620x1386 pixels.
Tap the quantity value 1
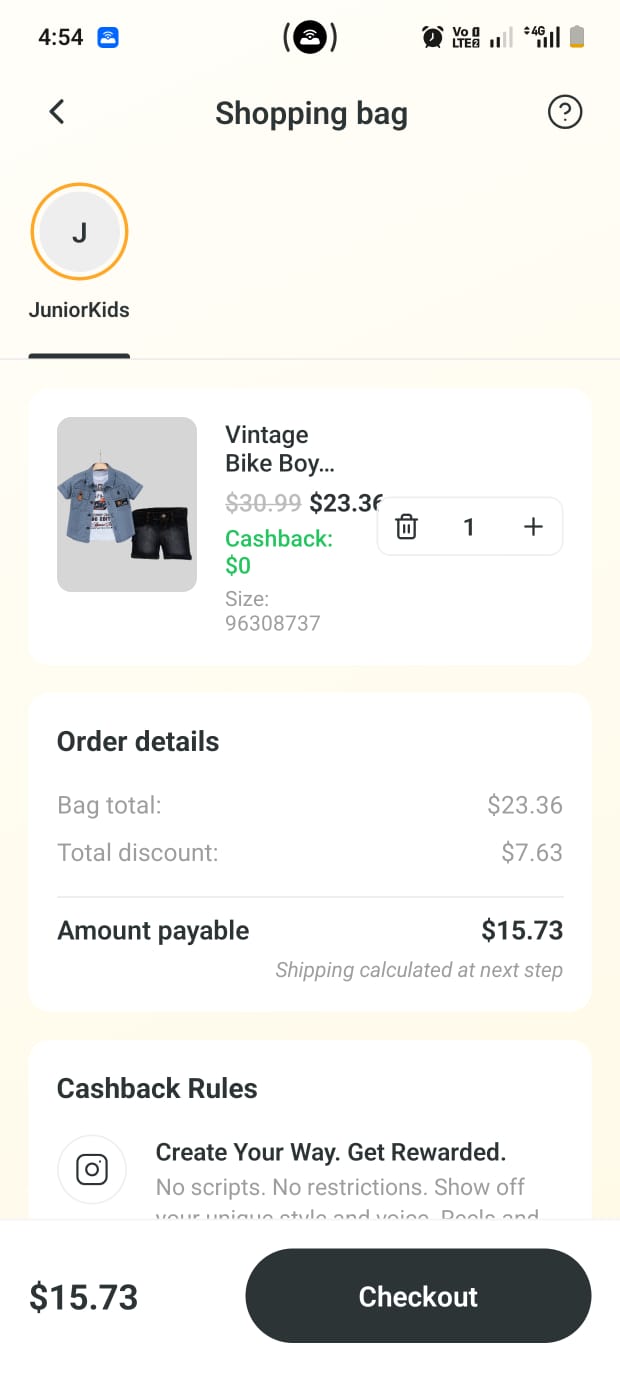pyautogui.click(x=469, y=527)
